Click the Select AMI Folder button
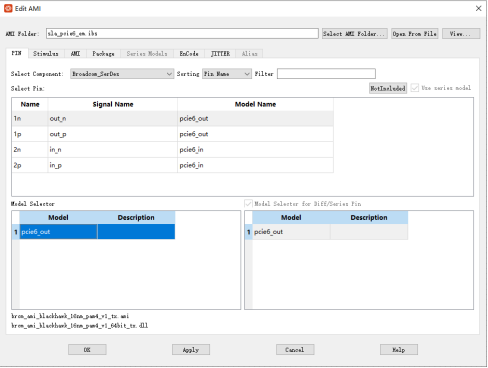Screen dimensions: 488x368 tap(355, 34)
